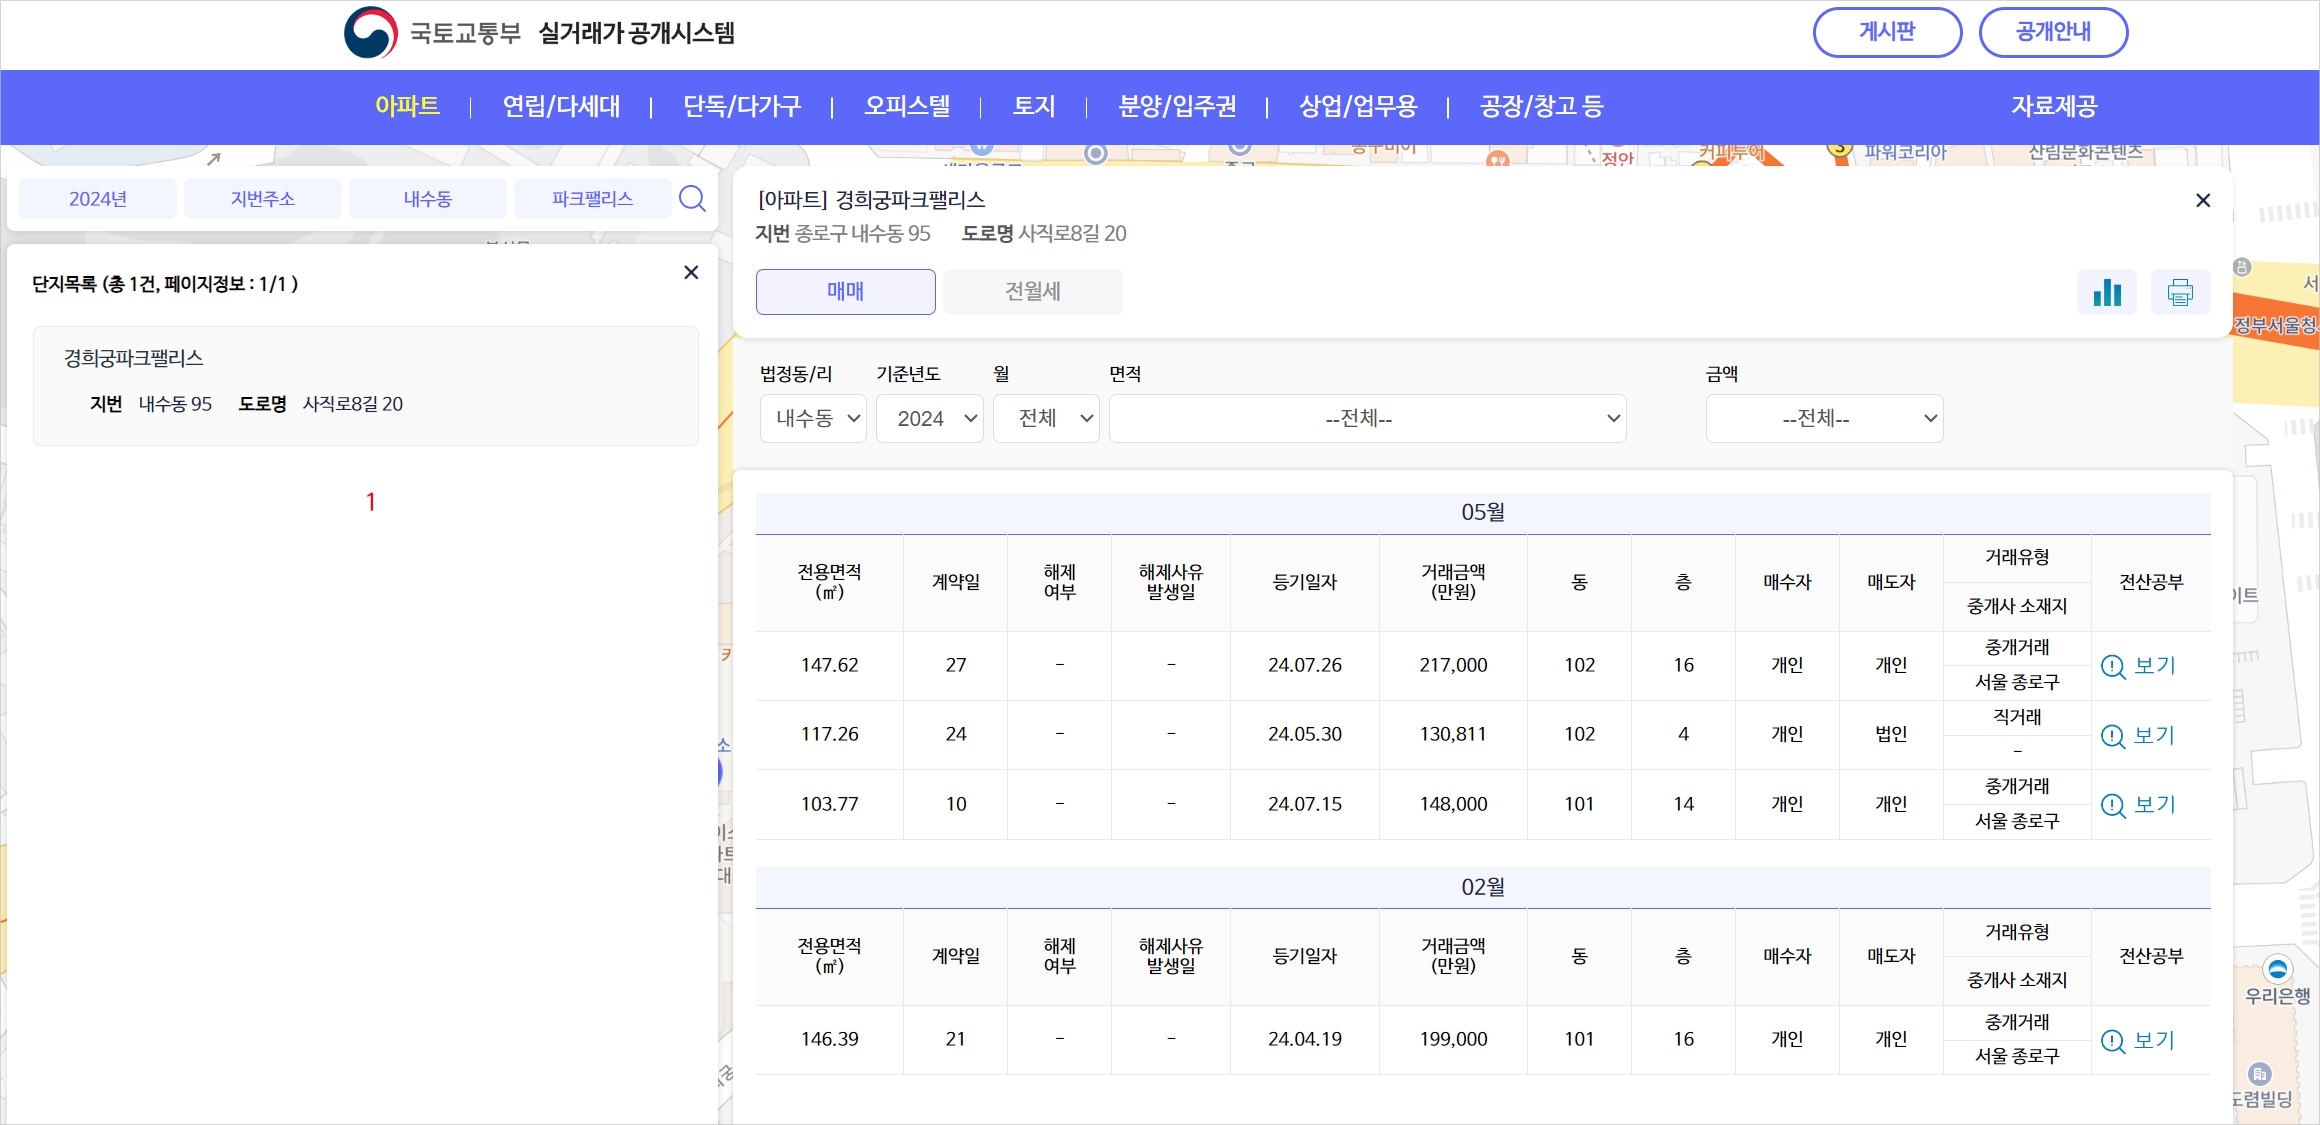This screenshot has width=2320, height=1125.
Task: Open the bar chart icon for price graph
Action: [x=2107, y=292]
